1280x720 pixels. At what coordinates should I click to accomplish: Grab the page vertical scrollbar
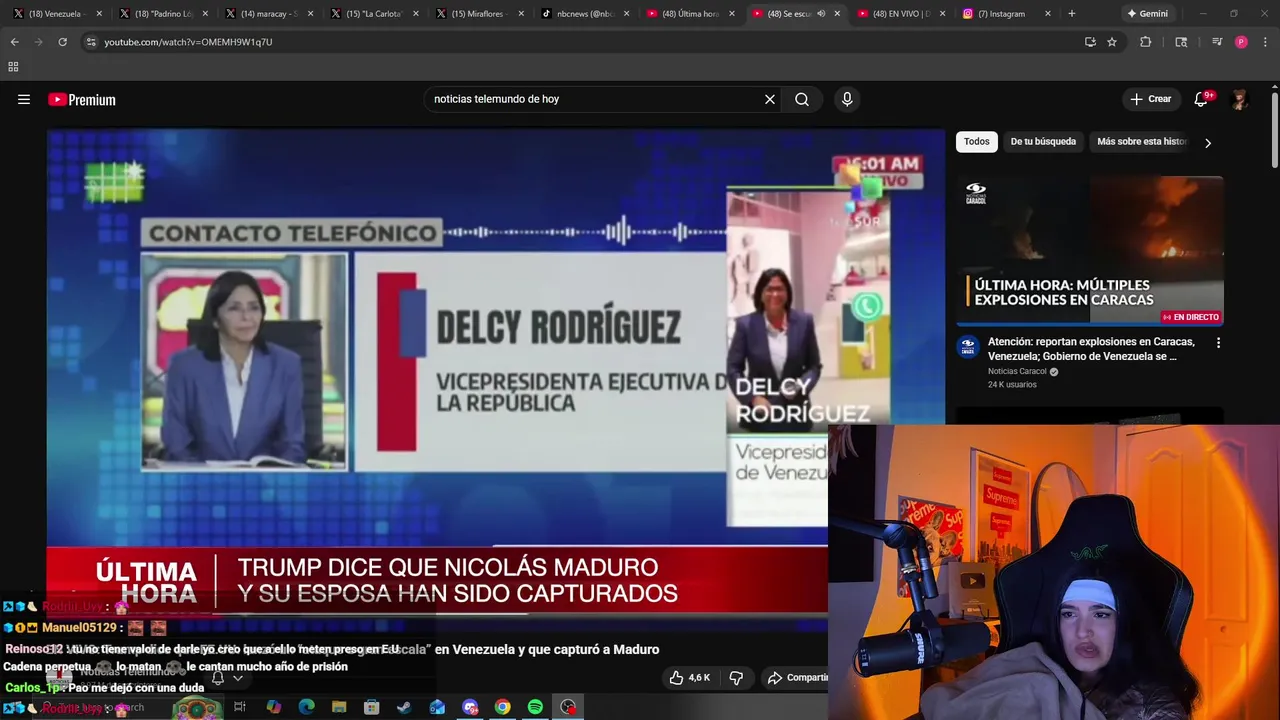tap(1275, 130)
